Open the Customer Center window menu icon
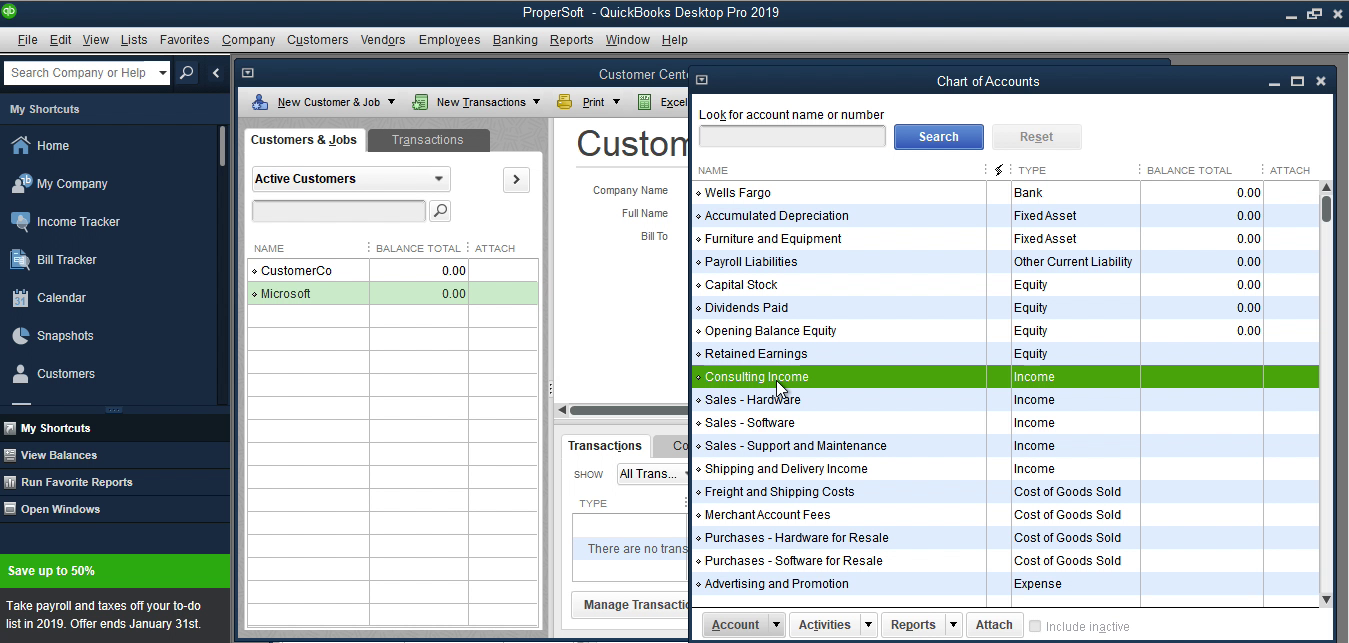Viewport: 1349px width, 643px height. [x=247, y=73]
